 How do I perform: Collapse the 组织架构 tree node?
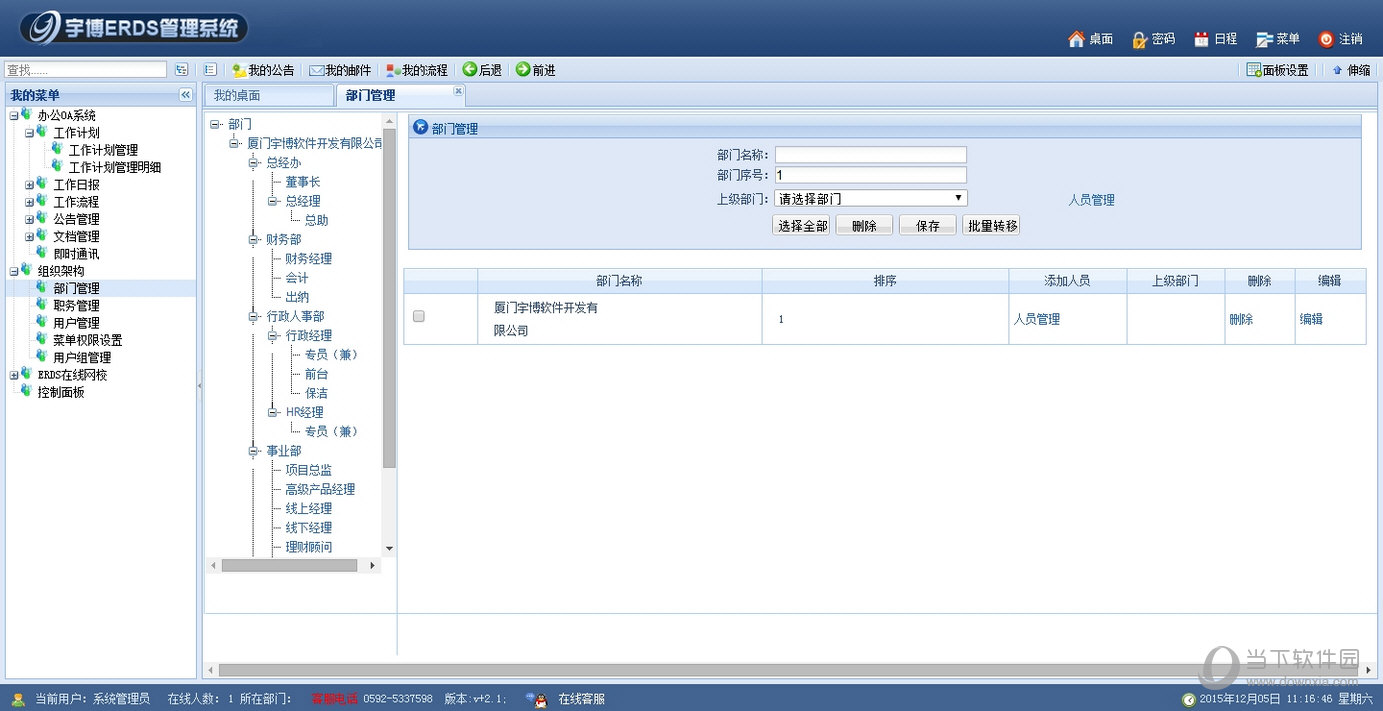click(x=14, y=271)
